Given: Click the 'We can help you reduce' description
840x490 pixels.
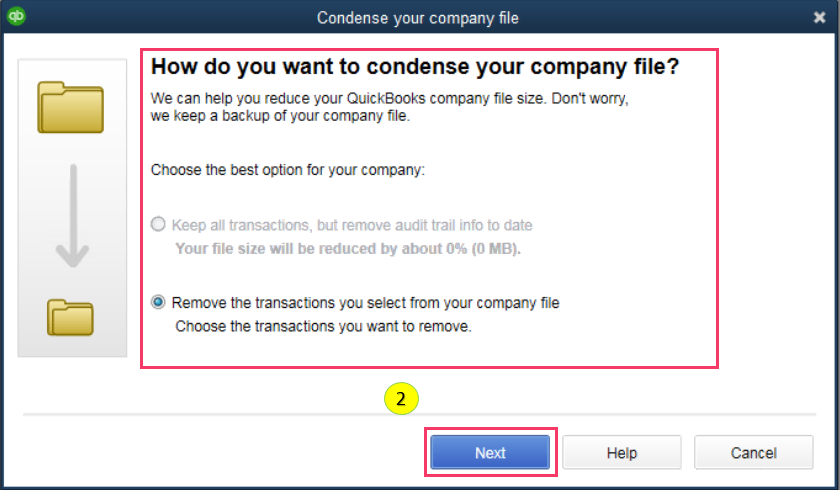Looking at the screenshot, I should point(392,100).
